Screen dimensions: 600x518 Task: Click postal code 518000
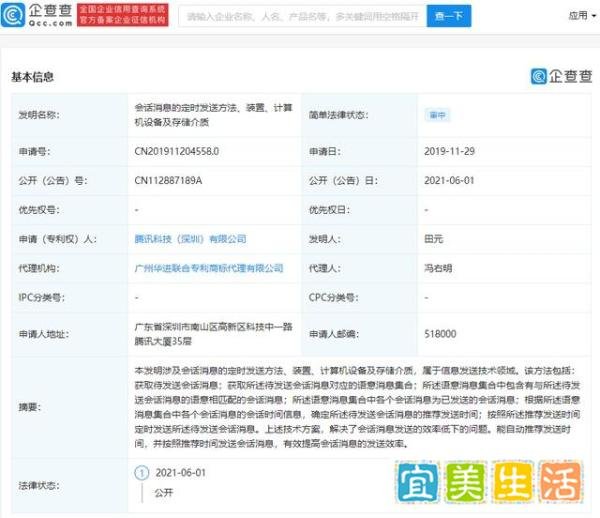coord(440,334)
